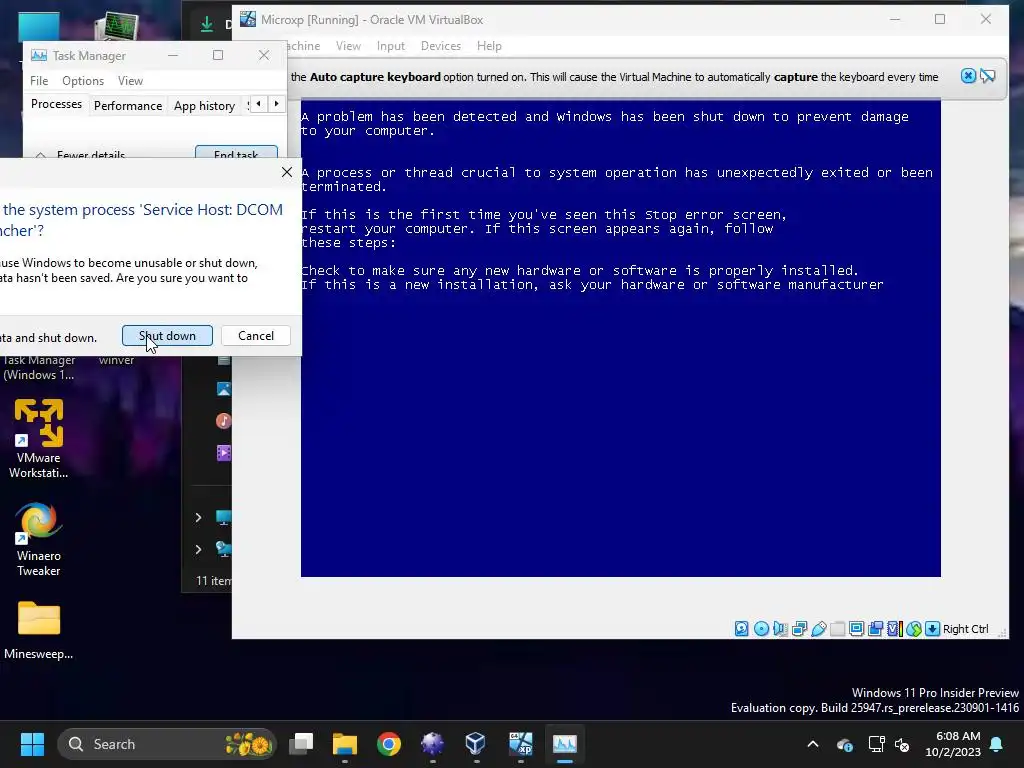Click the network tray icon
This screenshot has width=1024, height=768.
pos(876,744)
